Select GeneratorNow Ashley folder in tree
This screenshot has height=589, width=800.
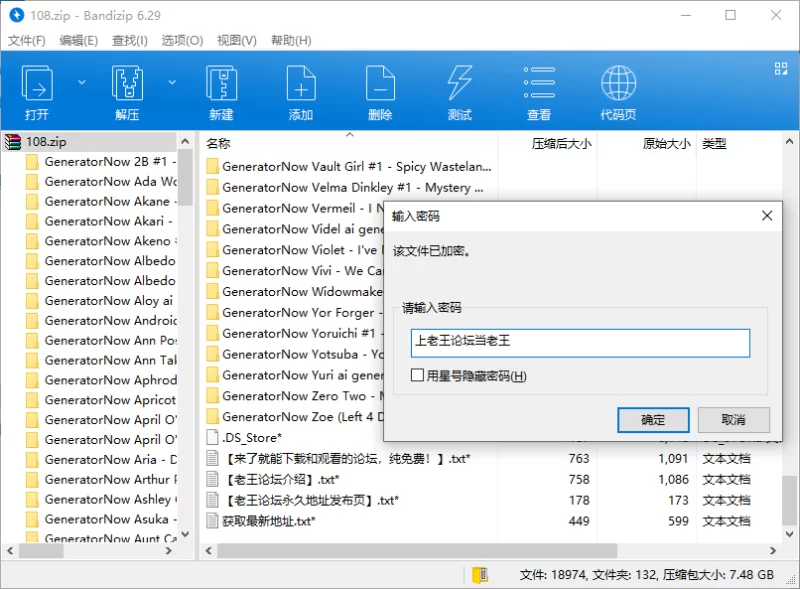point(101,500)
